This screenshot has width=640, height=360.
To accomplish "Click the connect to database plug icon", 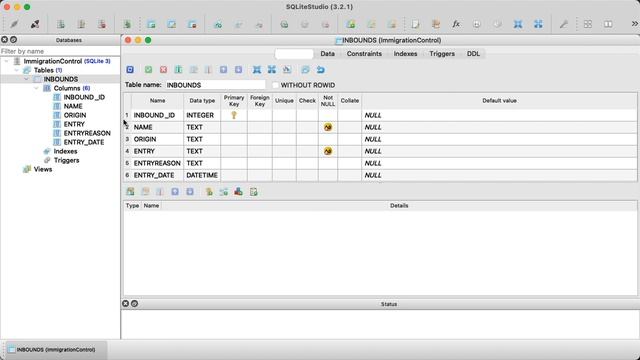I will [14, 24].
